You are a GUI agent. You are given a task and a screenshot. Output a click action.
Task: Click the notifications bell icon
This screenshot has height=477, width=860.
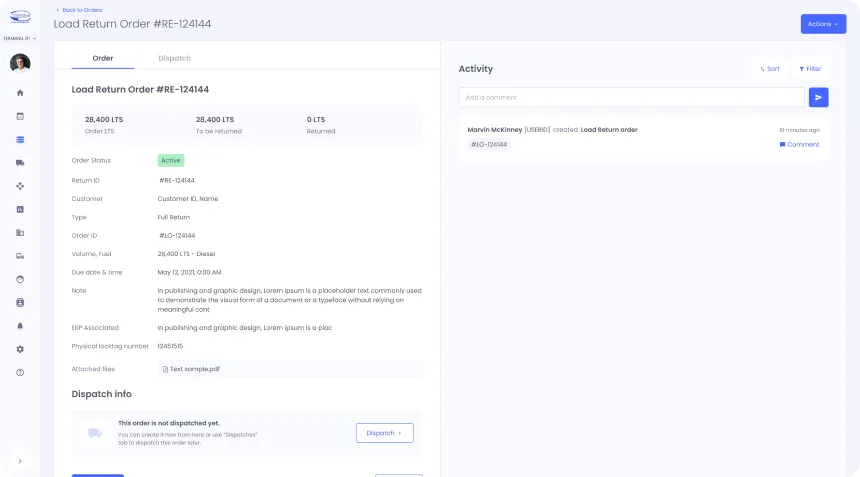coord(20,326)
